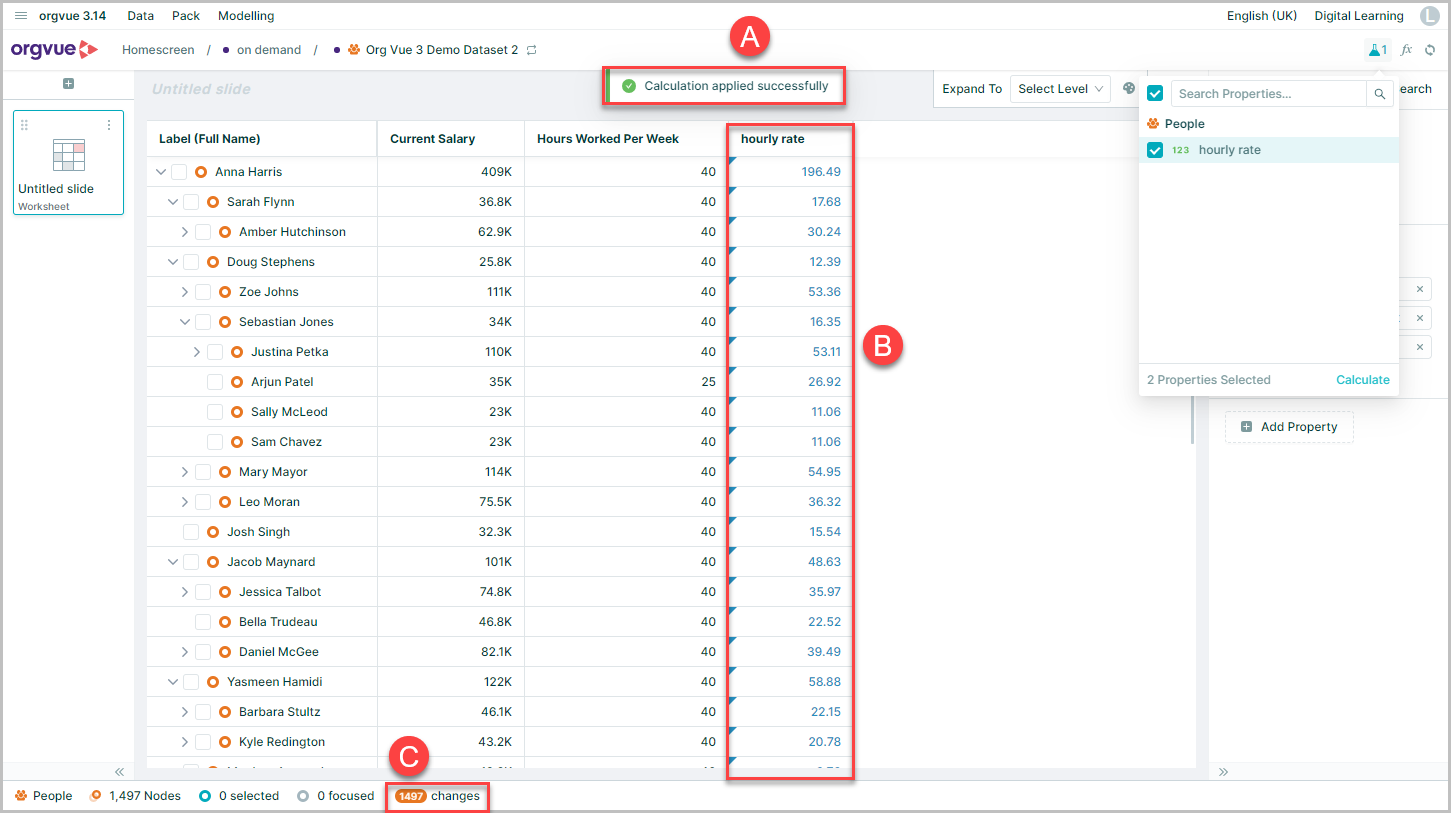Image resolution: width=1451 pixels, height=813 pixels.
Task: Click the flask calculation icon
Action: point(1376,50)
